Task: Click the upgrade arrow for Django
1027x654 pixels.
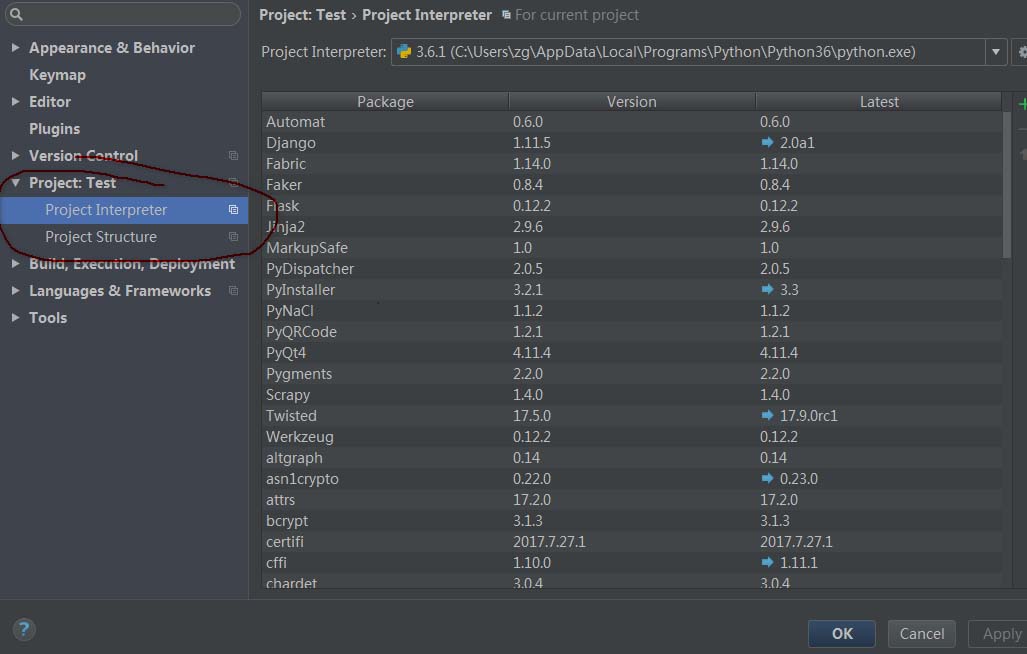Action: tap(767, 142)
